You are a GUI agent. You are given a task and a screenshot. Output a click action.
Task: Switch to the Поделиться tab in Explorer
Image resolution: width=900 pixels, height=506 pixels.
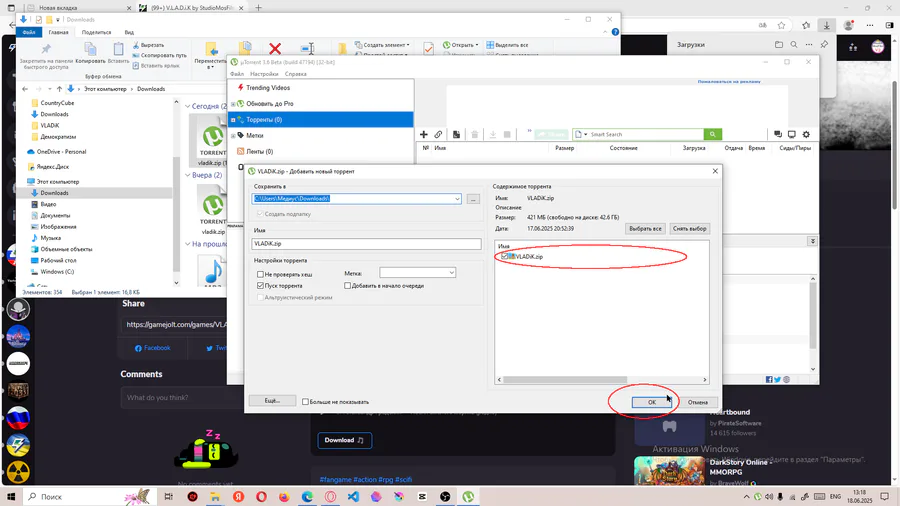(96, 32)
